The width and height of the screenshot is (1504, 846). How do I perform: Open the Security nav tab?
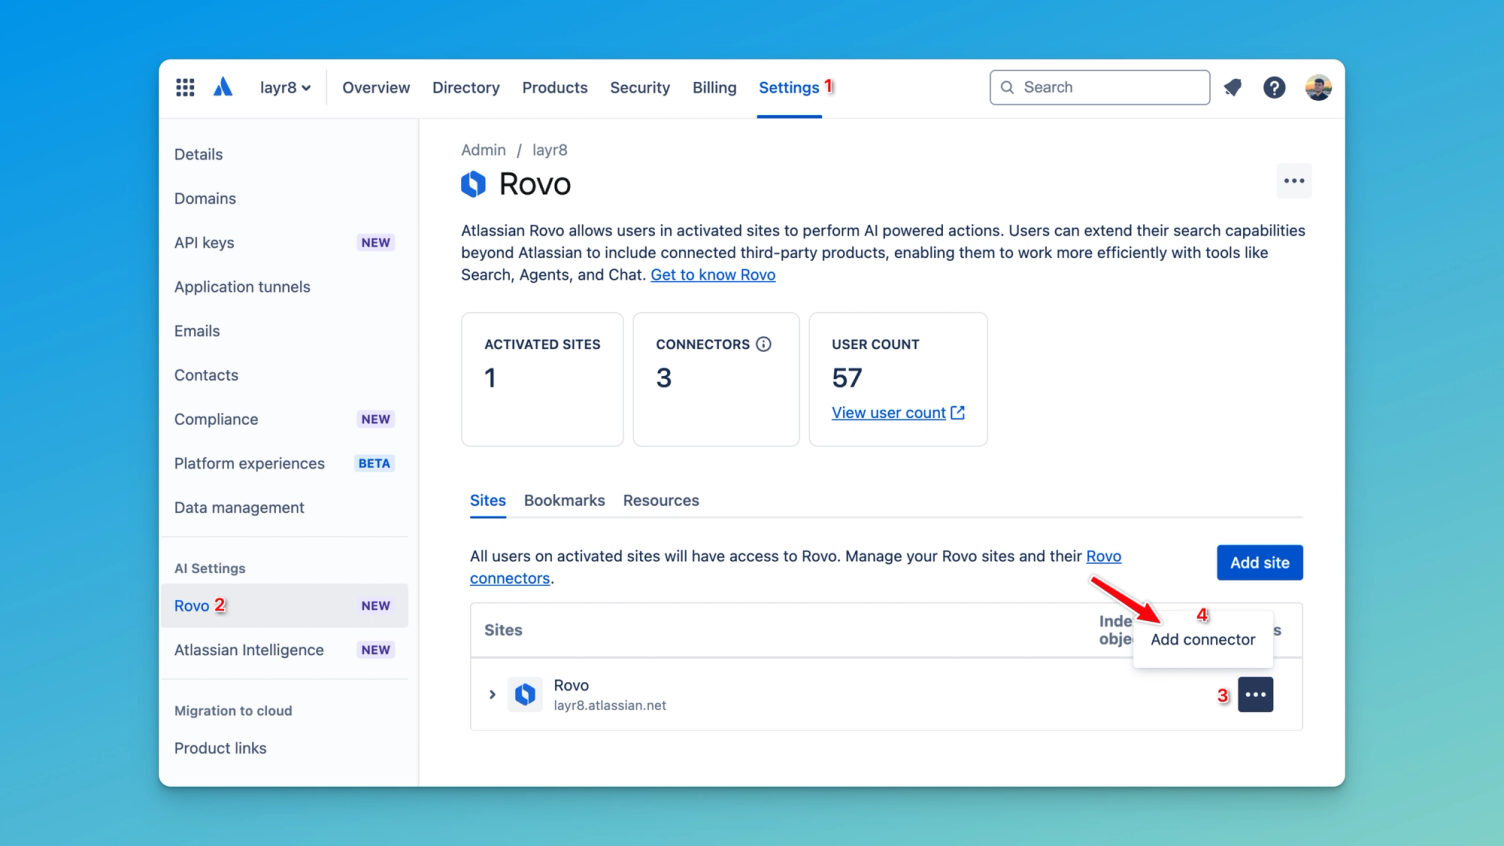coord(640,88)
